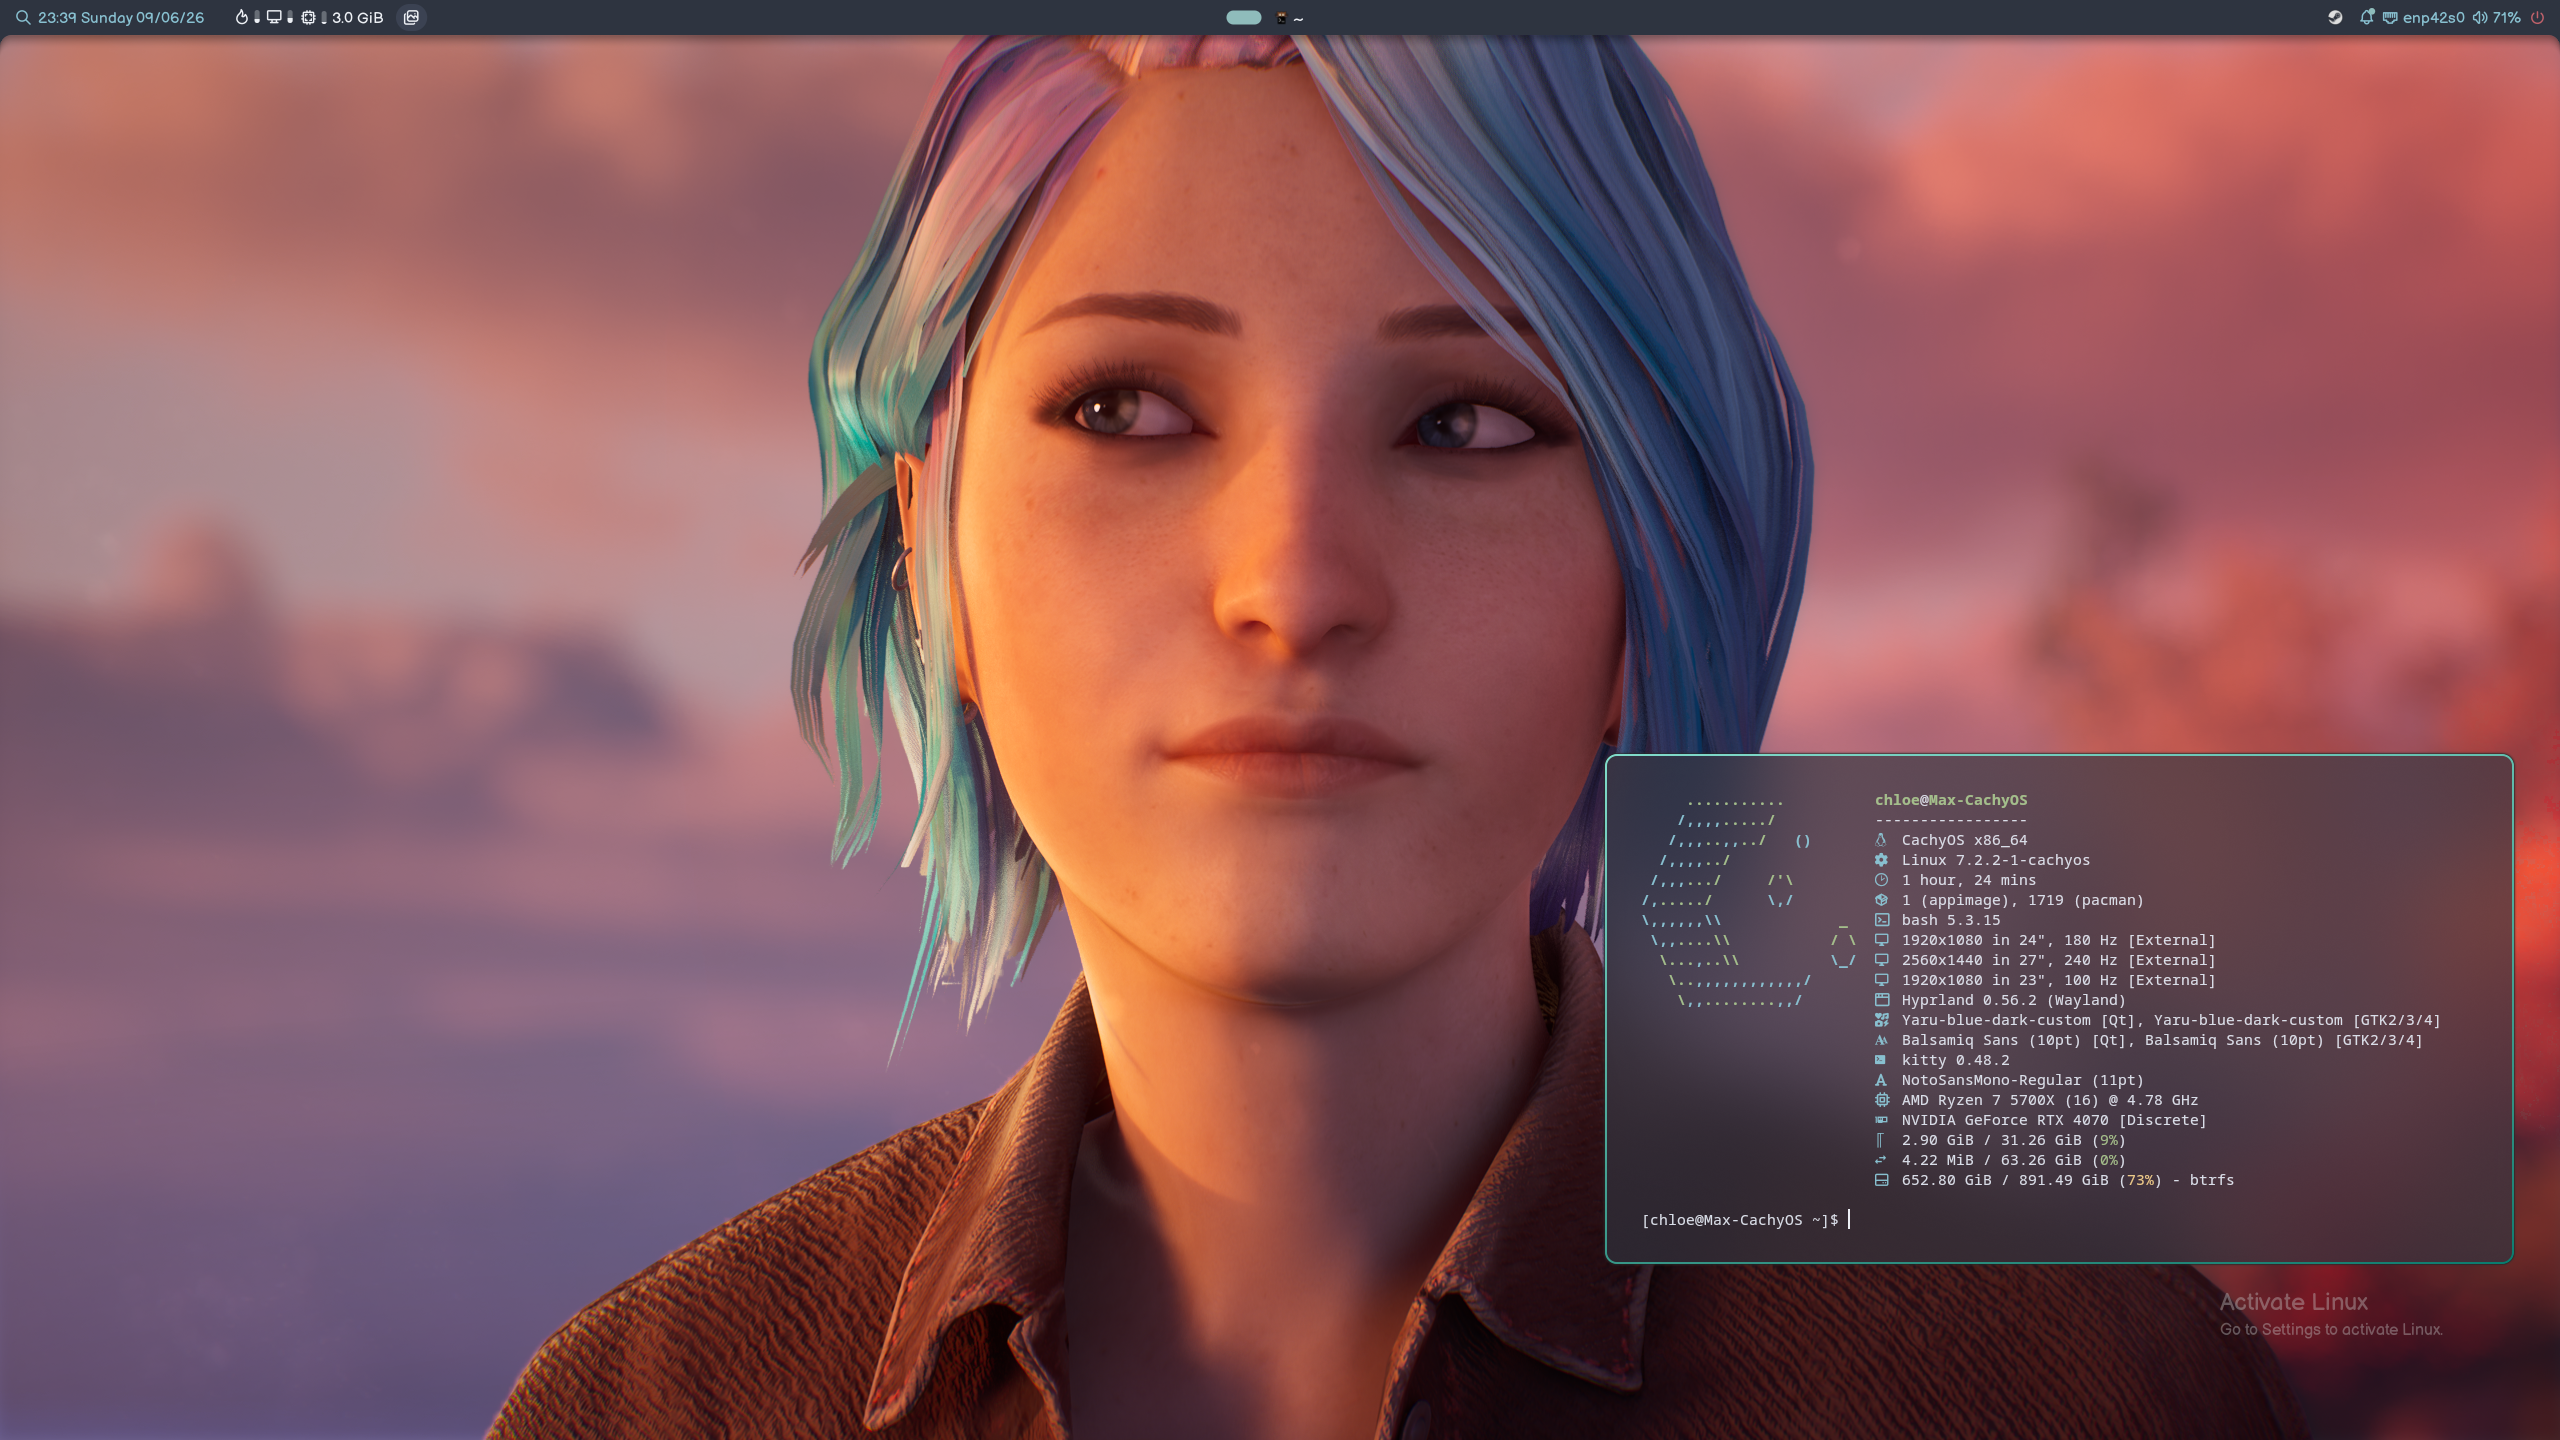Click the CPU icon beside AMD Ryzen

click(1880, 1100)
